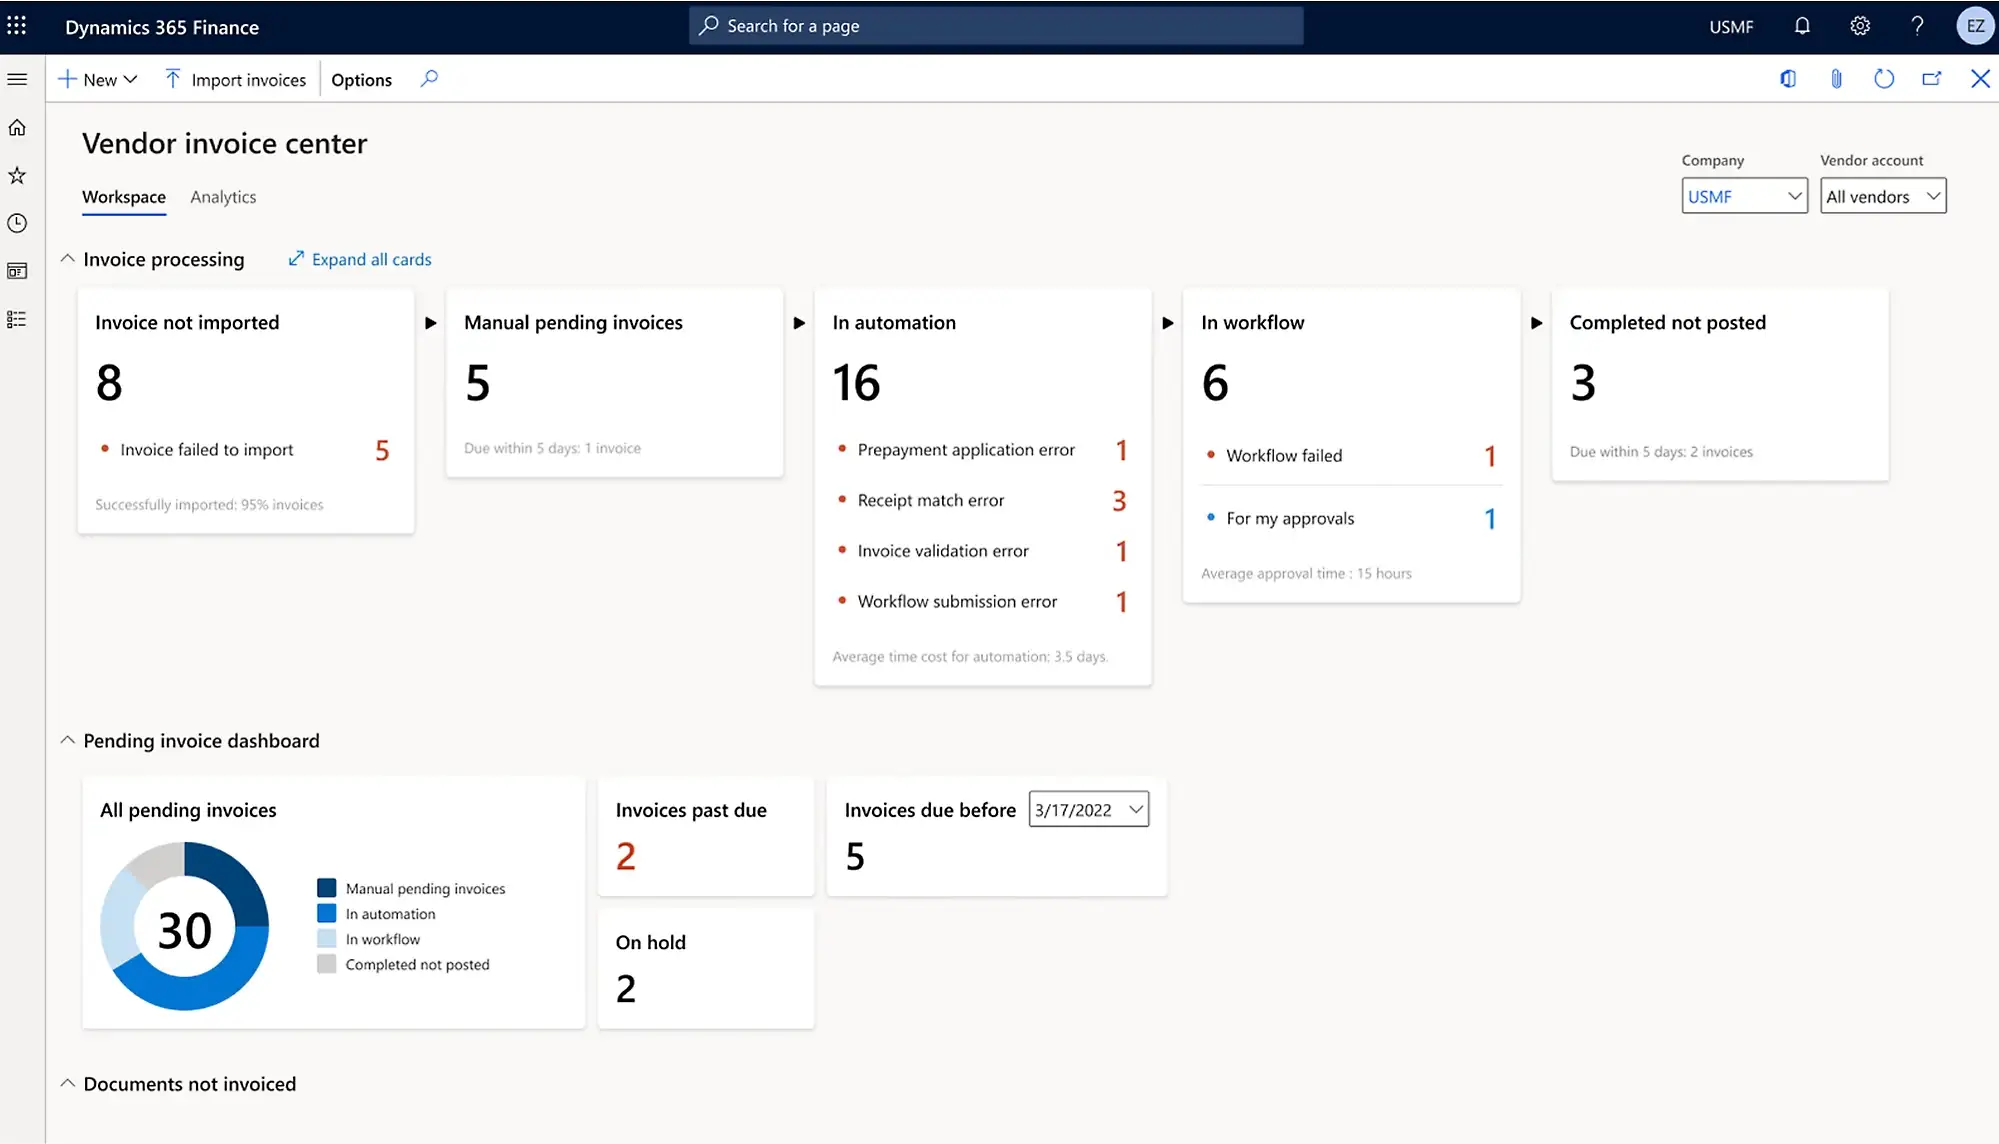Open Prepayment application error entries
1999x1144 pixels.
pyautogui.click(x=983, y=450)
